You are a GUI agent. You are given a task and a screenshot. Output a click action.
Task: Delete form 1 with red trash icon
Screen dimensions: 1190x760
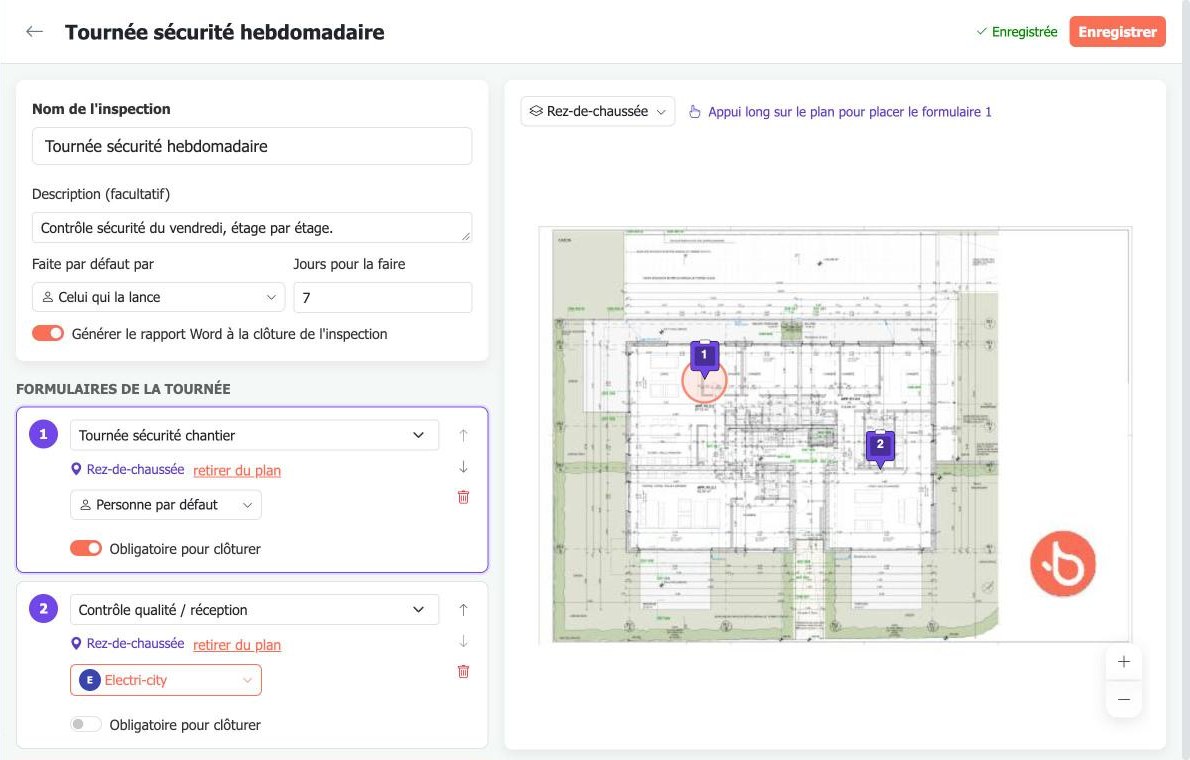pyautogui.click(x=463, y=497)
